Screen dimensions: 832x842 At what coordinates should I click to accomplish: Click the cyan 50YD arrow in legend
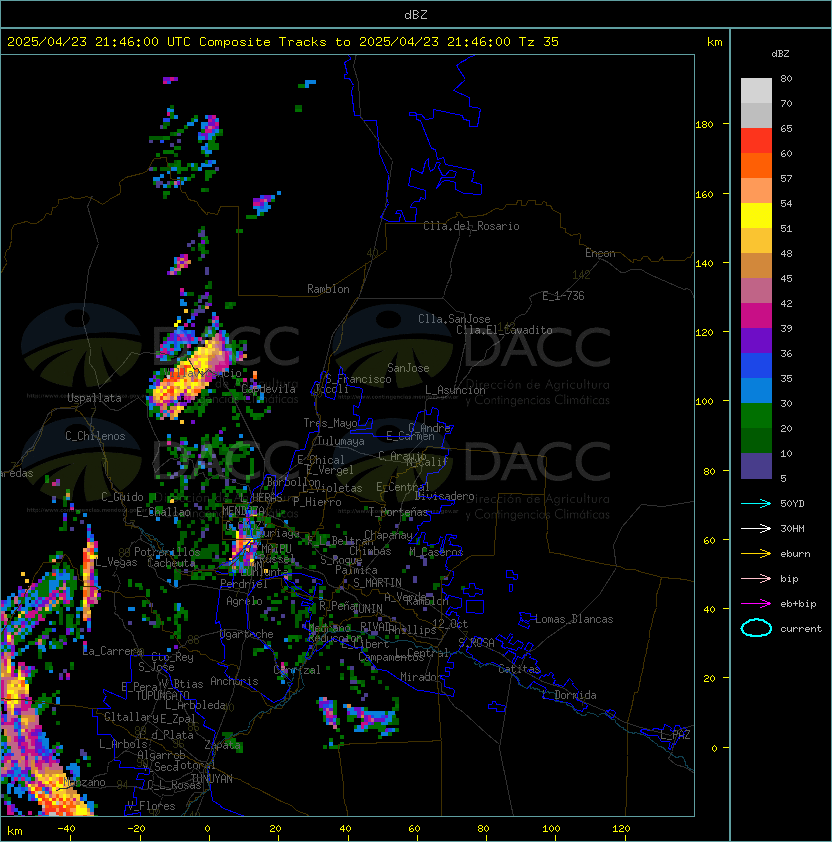pyautogui.click(x=756, y=504)
